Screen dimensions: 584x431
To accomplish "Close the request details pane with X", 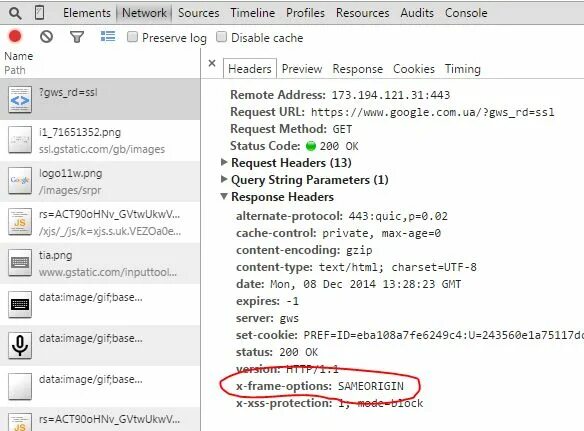I will [x=212, y=63].
